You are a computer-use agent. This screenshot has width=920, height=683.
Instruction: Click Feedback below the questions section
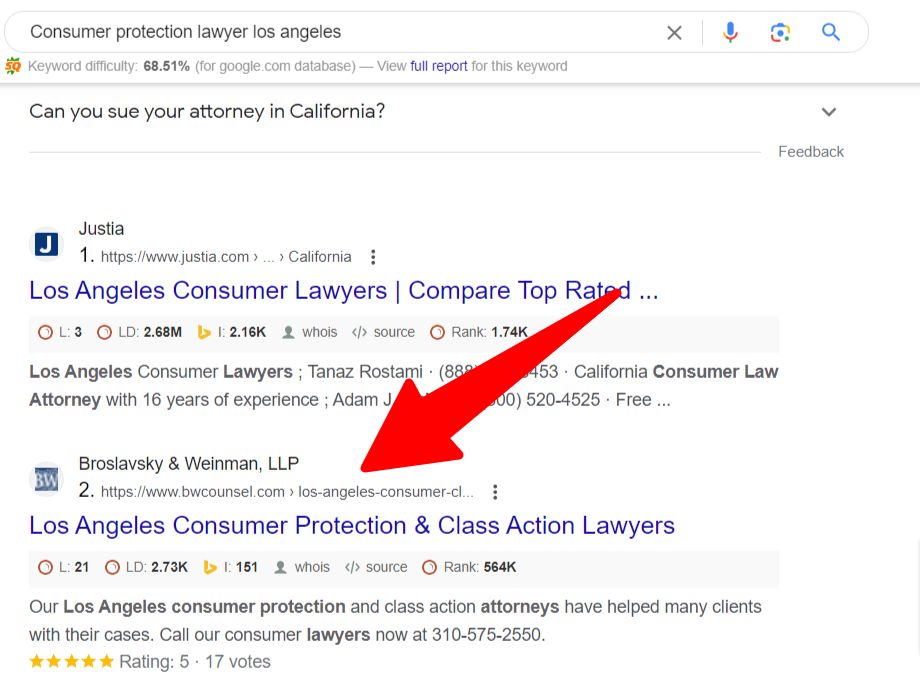tap(811, 152)
